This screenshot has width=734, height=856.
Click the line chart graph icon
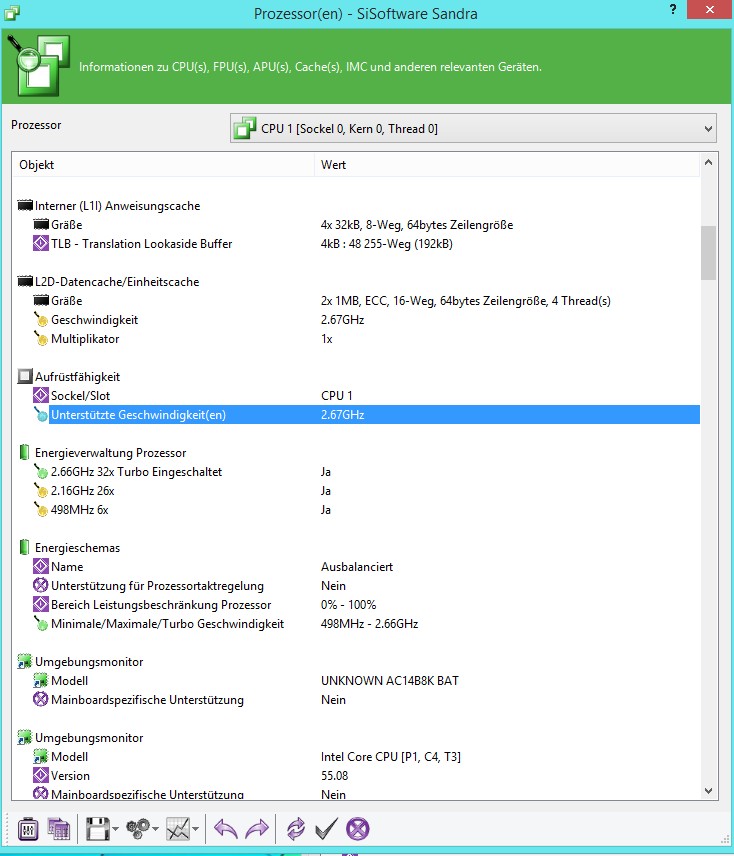point(178,829)
